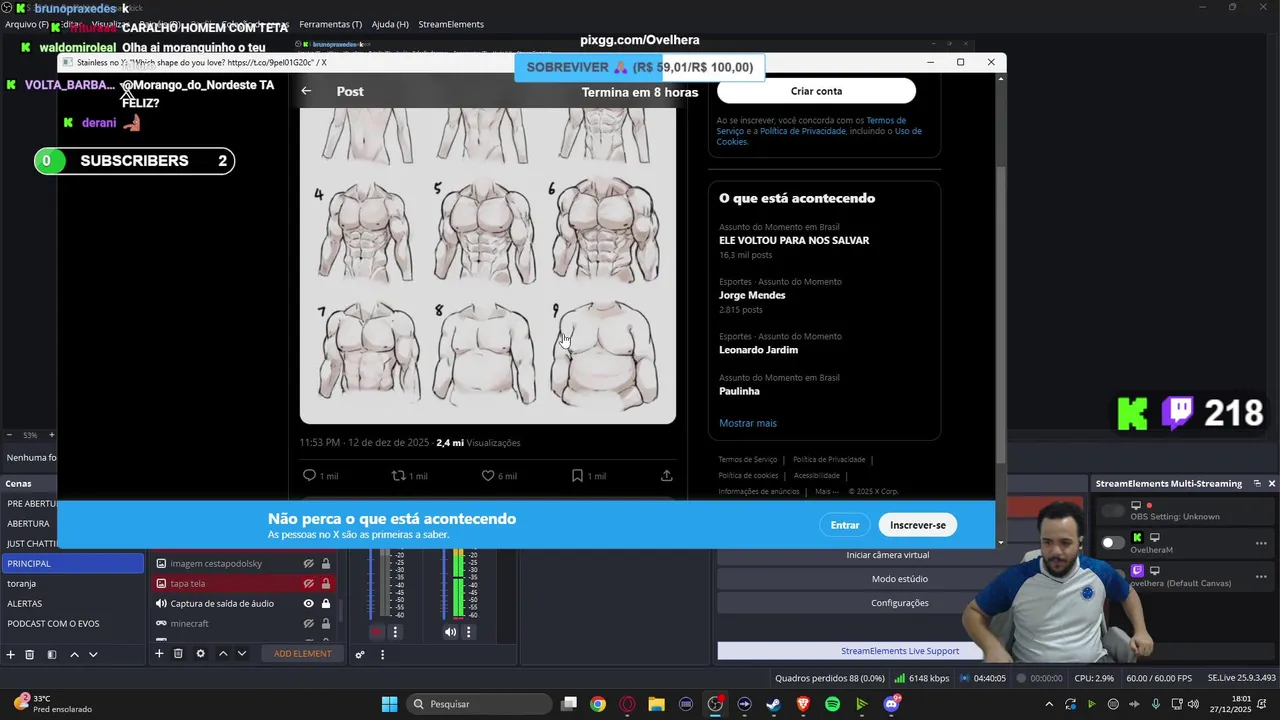Share the X post with upload icon
Viewport: 1280px width, 720px height.
[667, 476]
